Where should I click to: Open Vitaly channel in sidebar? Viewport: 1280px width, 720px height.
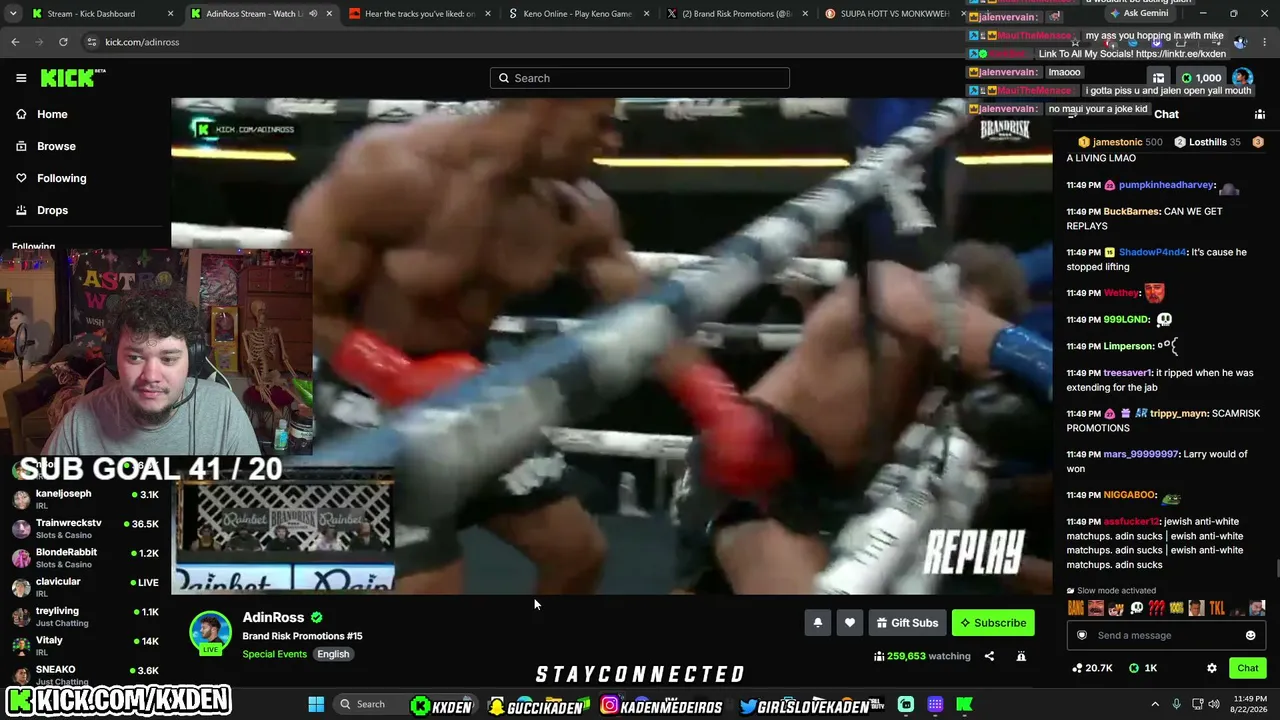(85, 646)
